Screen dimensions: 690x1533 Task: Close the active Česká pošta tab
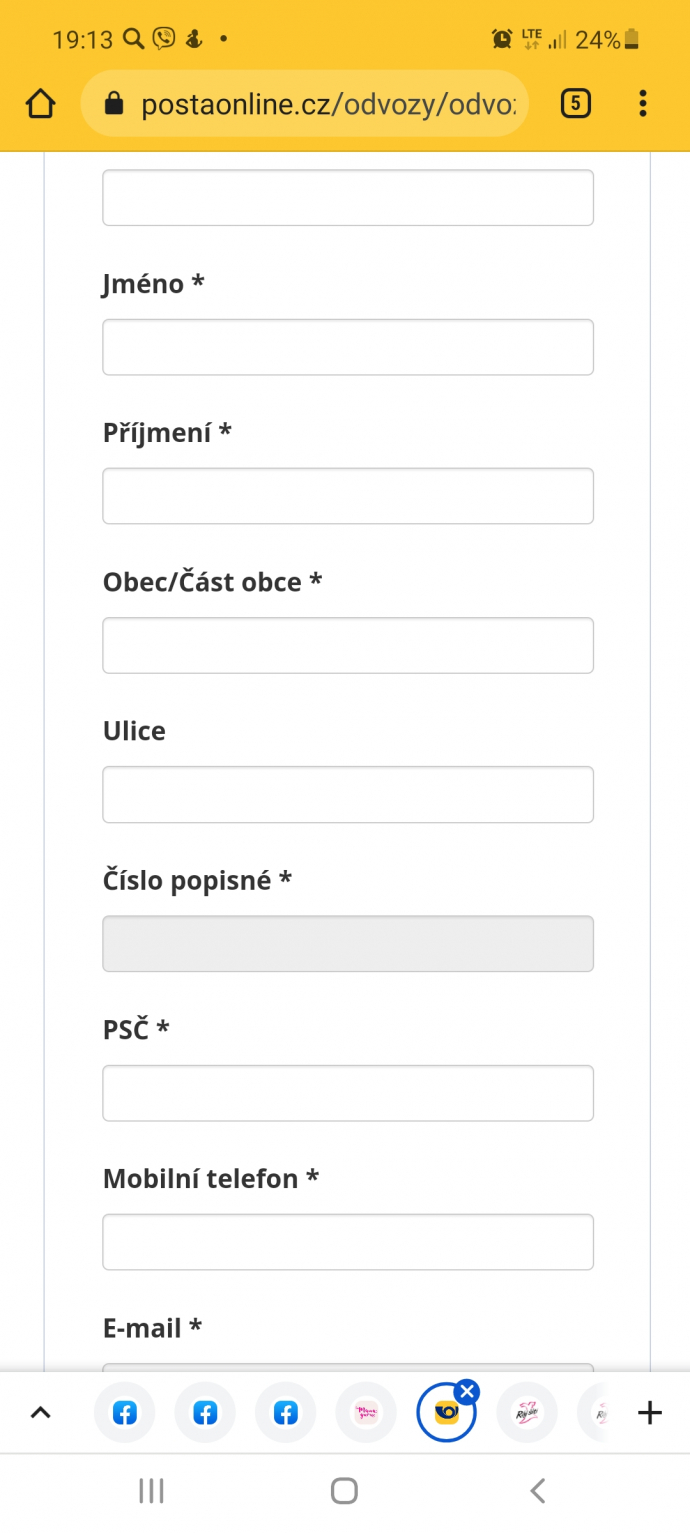point(466,1391)
